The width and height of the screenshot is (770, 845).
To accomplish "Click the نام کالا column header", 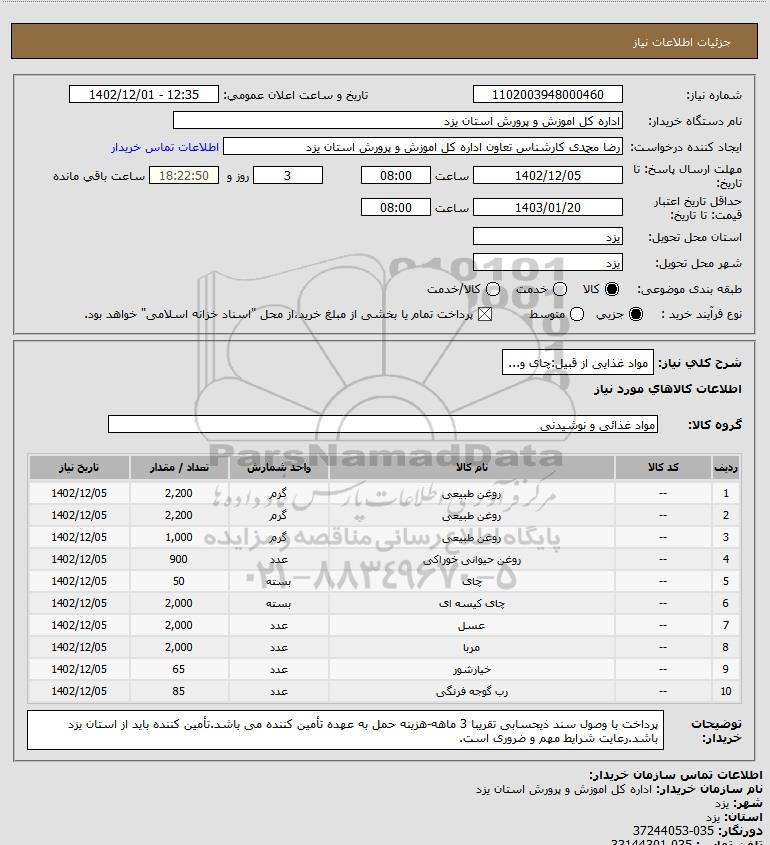I will tap(471, 467).
